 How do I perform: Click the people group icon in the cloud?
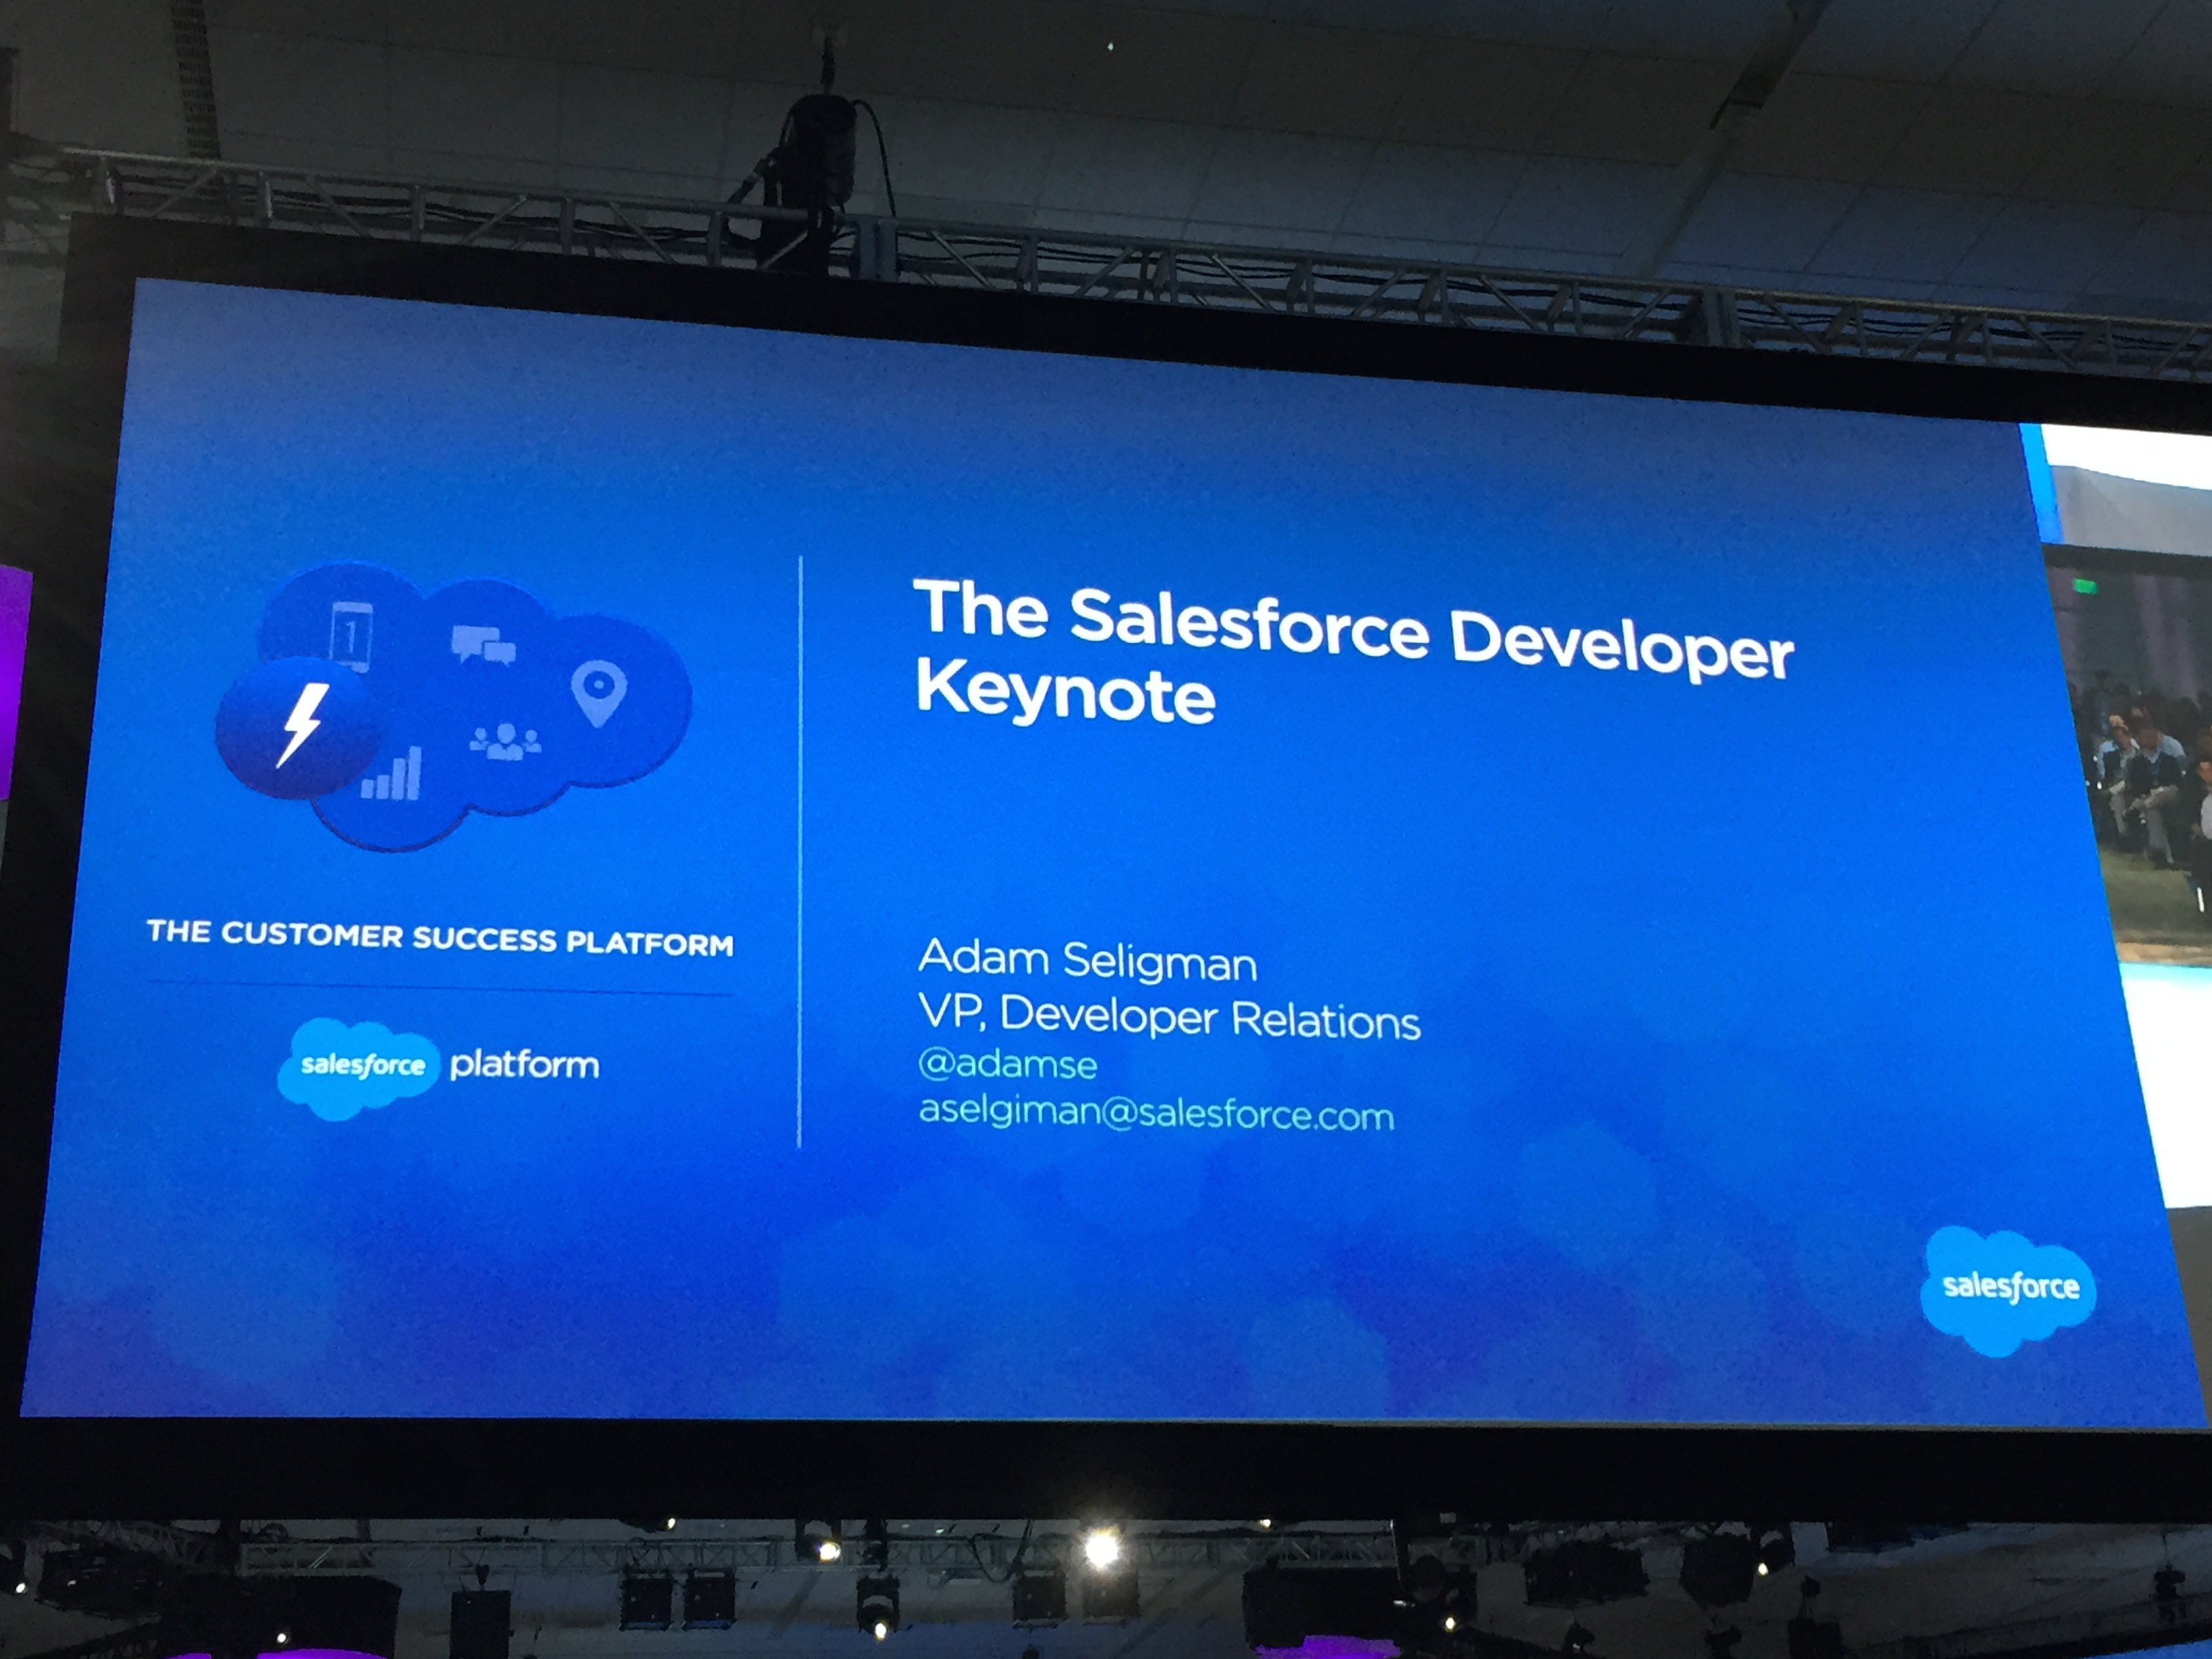pos(505,741)
